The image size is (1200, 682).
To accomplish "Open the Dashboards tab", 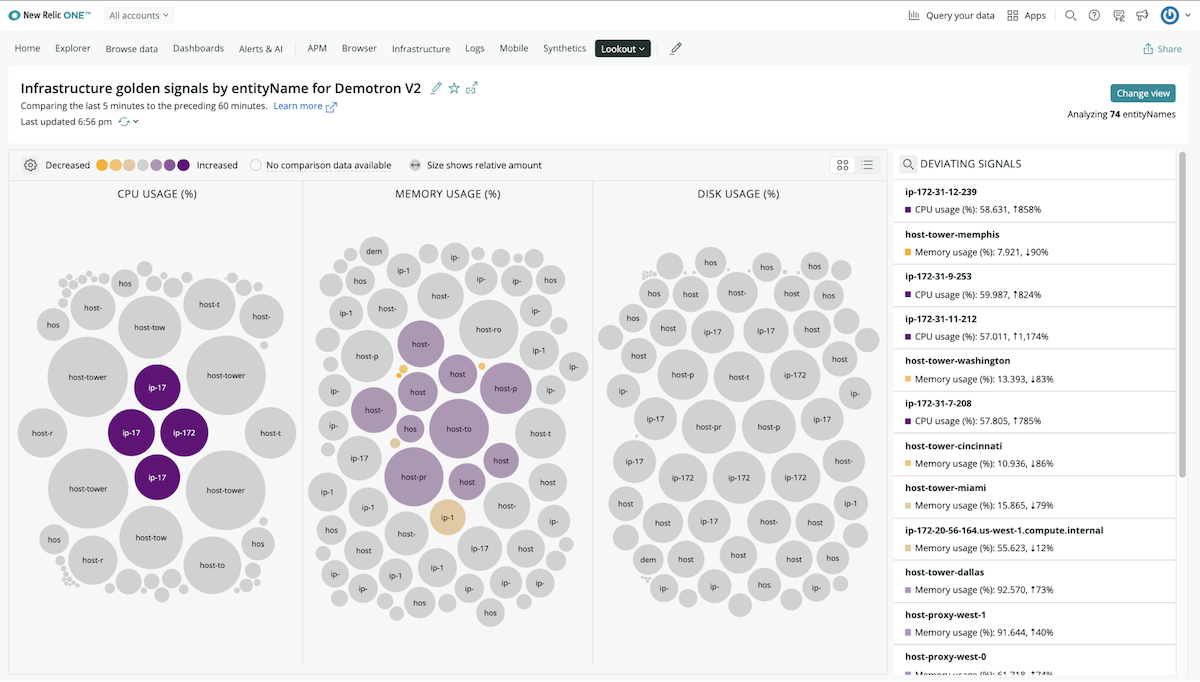I will tap(198, 48).
